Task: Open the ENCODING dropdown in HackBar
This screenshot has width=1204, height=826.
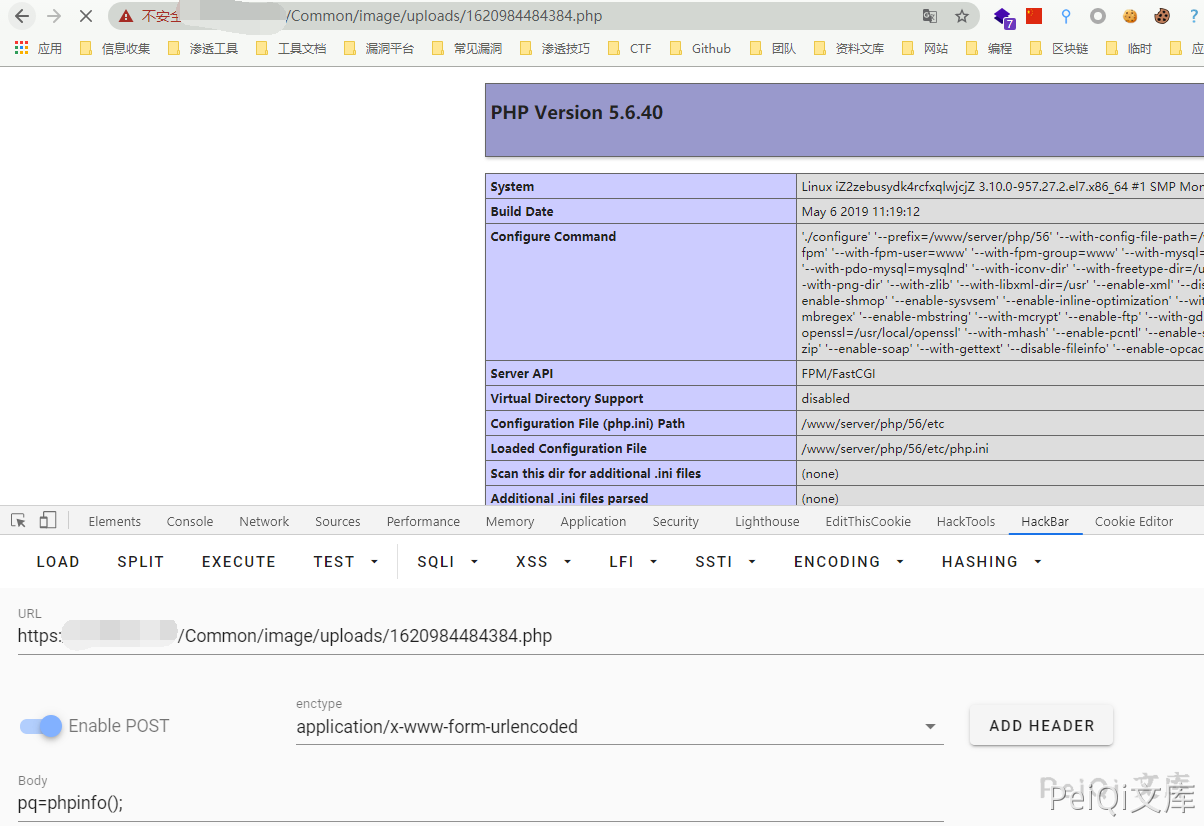Action: click(848, 562)
